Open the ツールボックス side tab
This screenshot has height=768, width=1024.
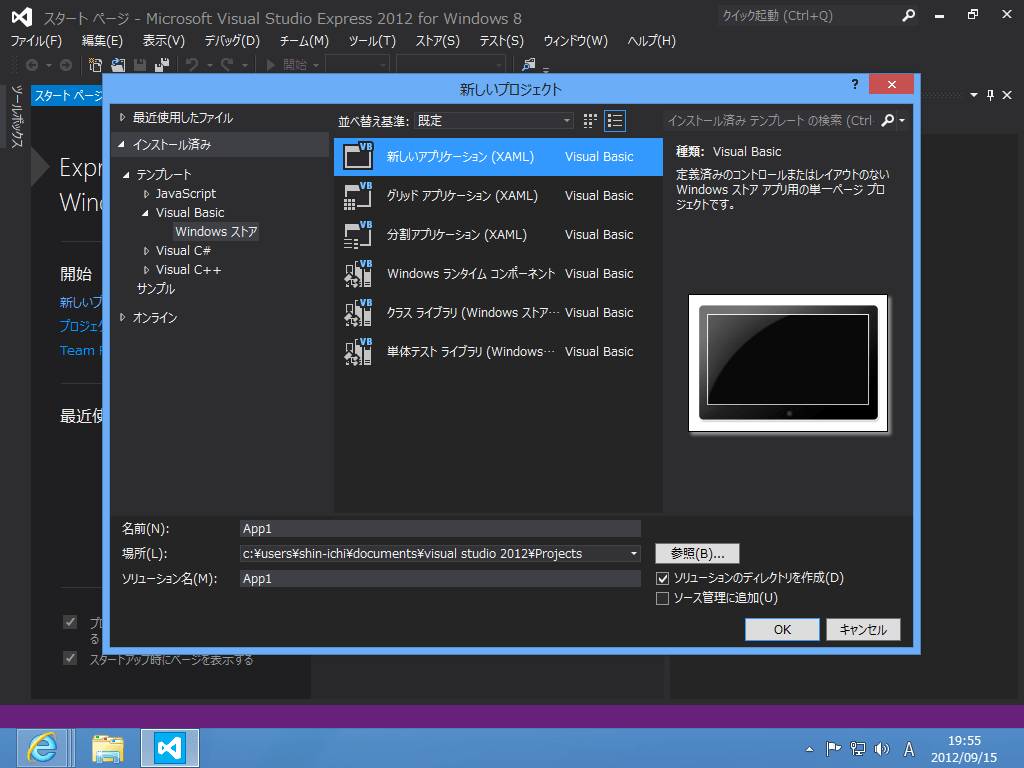coord(17,117)
